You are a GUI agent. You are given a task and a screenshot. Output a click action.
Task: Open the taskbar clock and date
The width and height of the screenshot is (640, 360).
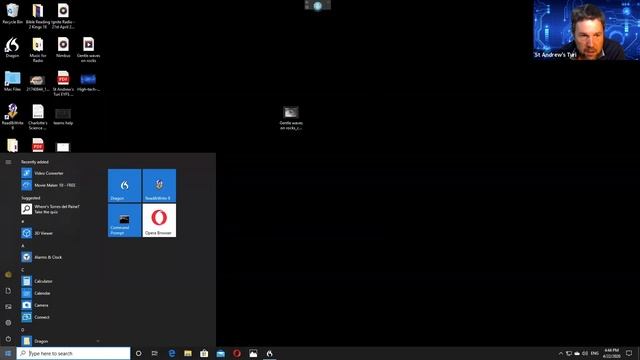point(611,353)
